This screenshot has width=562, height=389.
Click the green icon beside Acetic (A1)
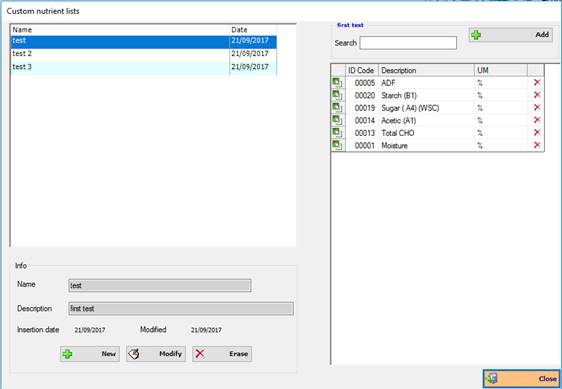pos(337,120)
